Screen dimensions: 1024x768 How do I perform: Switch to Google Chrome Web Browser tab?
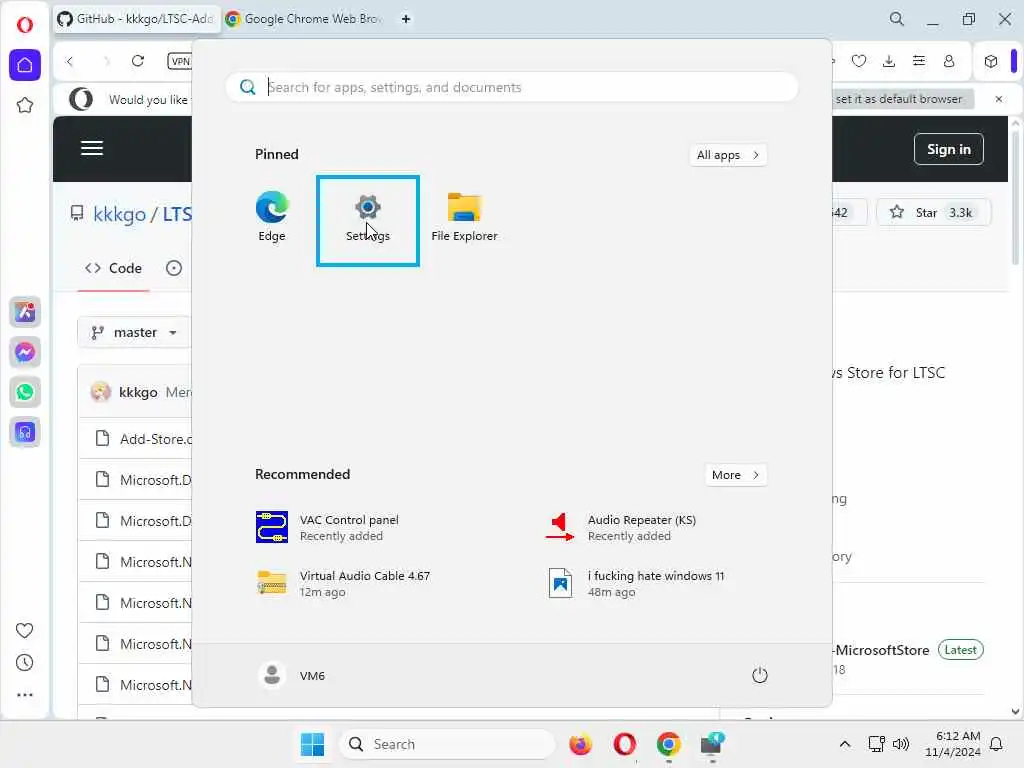coord(305,19)
